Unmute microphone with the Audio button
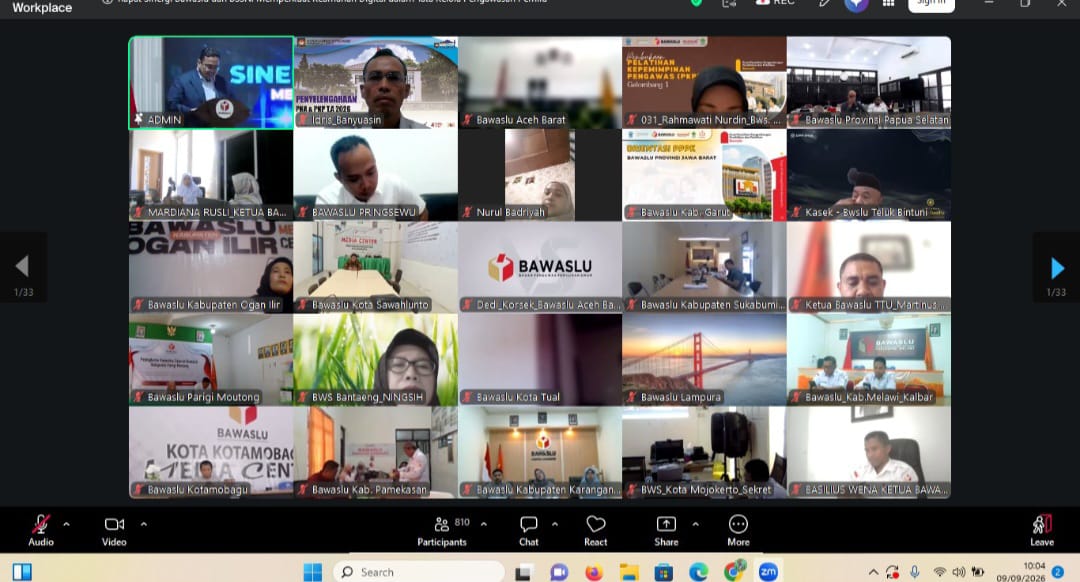1080x582 pixels. [41, 530]
